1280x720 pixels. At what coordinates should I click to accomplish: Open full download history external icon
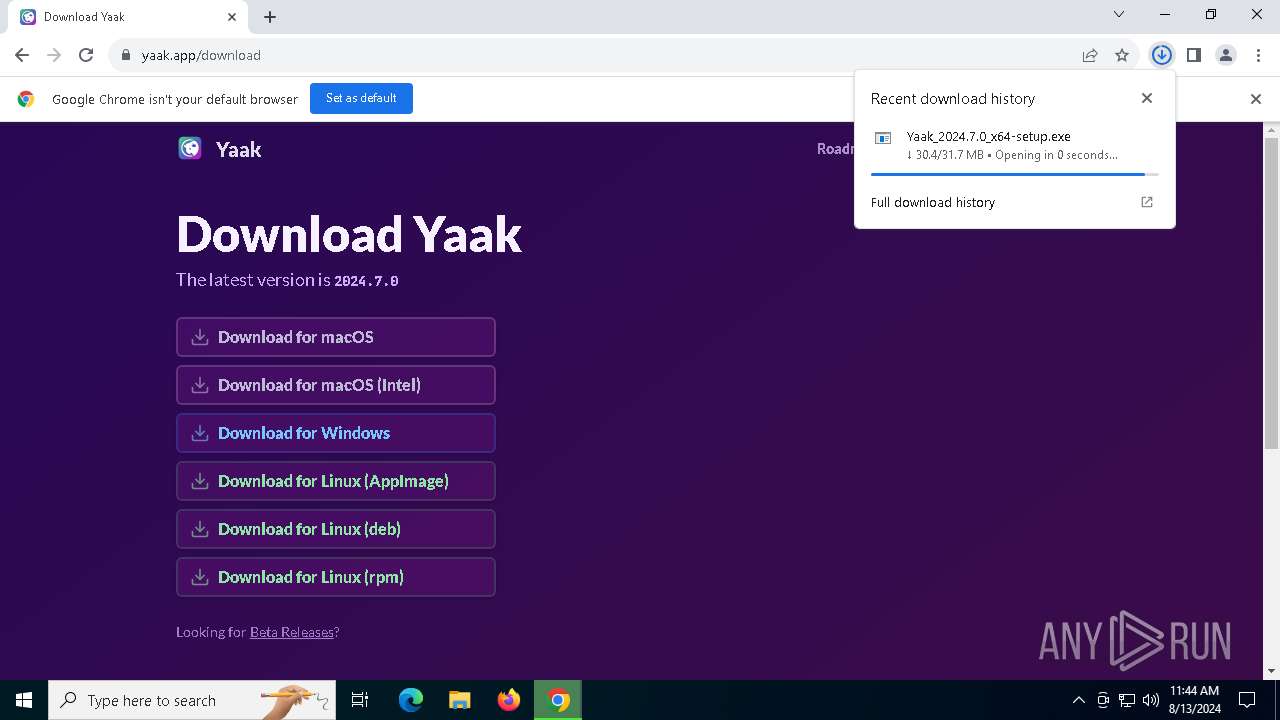coord(1147,202)
